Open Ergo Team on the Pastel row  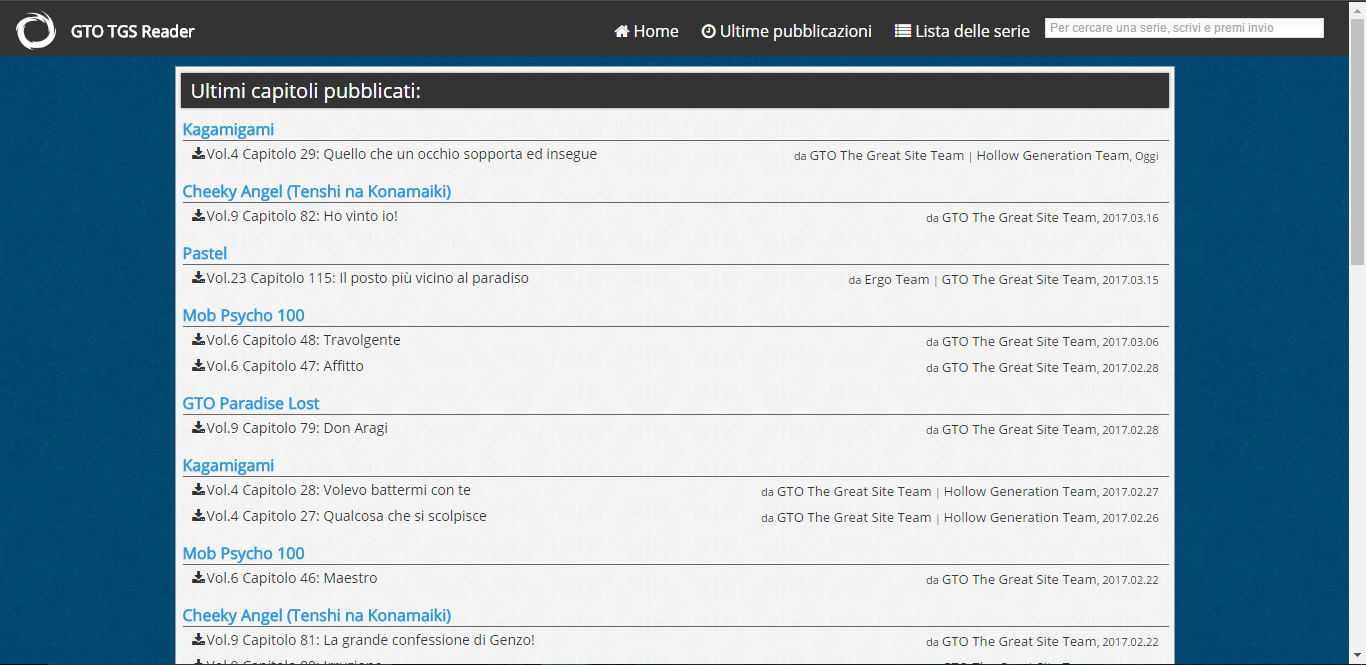(897, 279)
